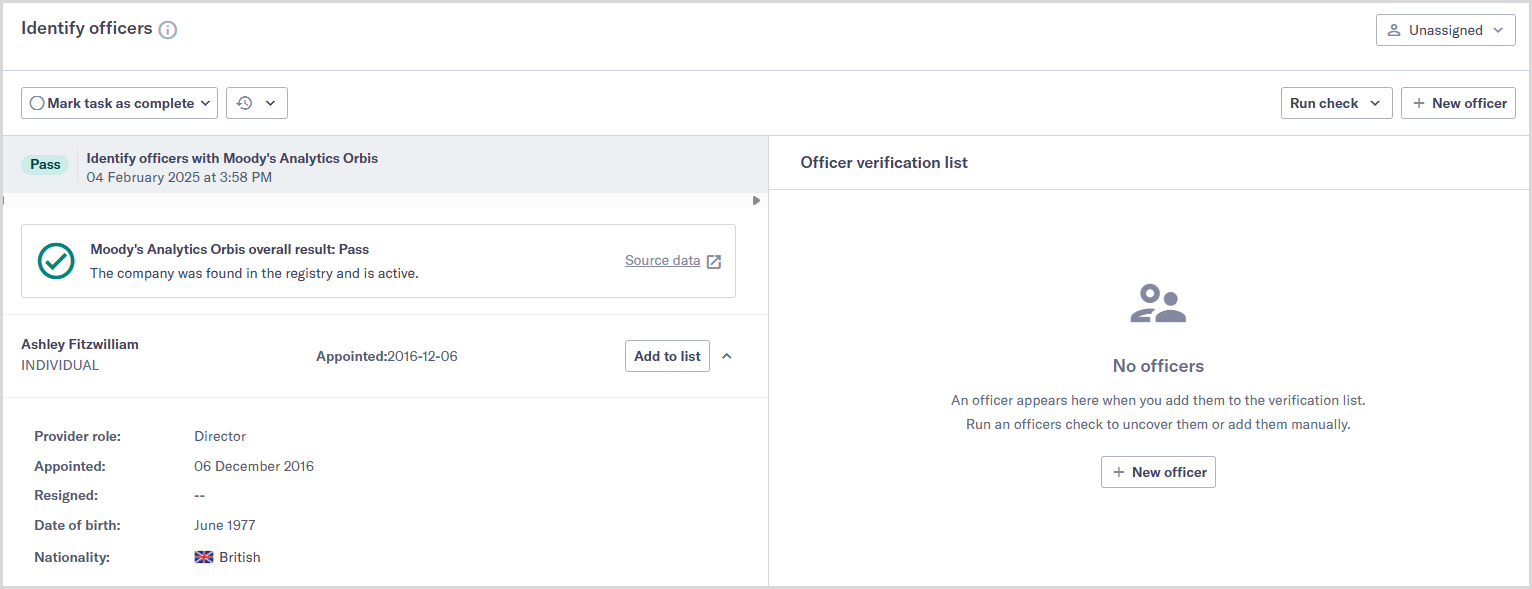This screenshot has width=1532, height=589.
Task: Click the Director provider role link
Action: [x=220, y=436]
